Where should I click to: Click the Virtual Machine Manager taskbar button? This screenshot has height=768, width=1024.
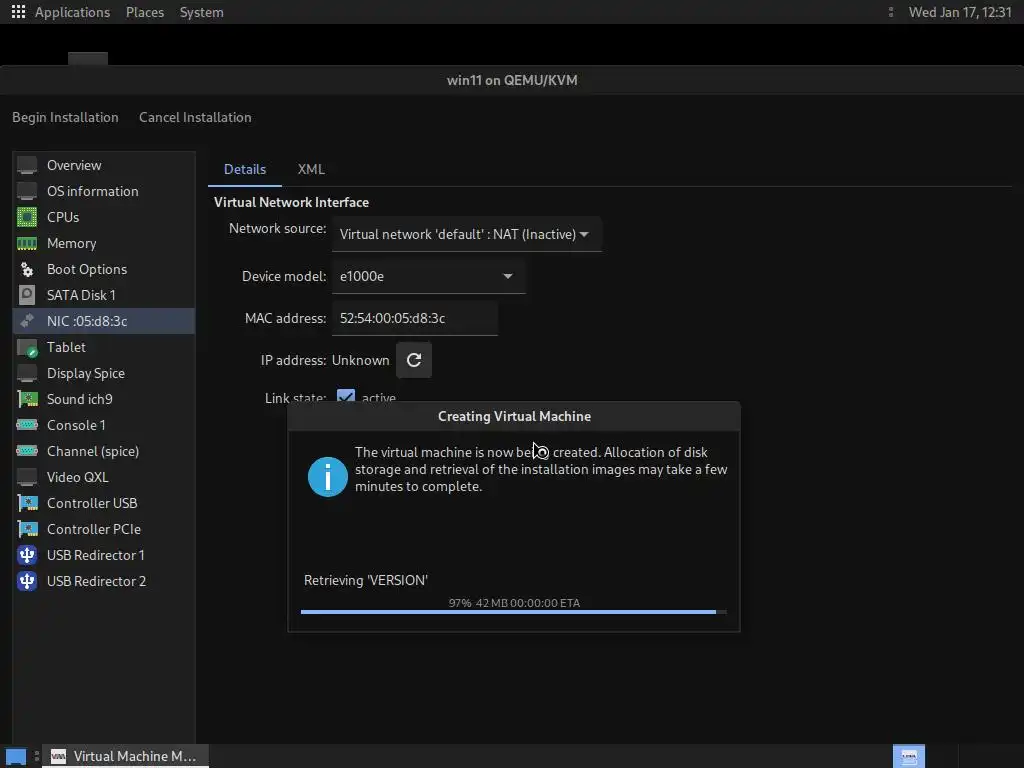(x=125, y=756)
